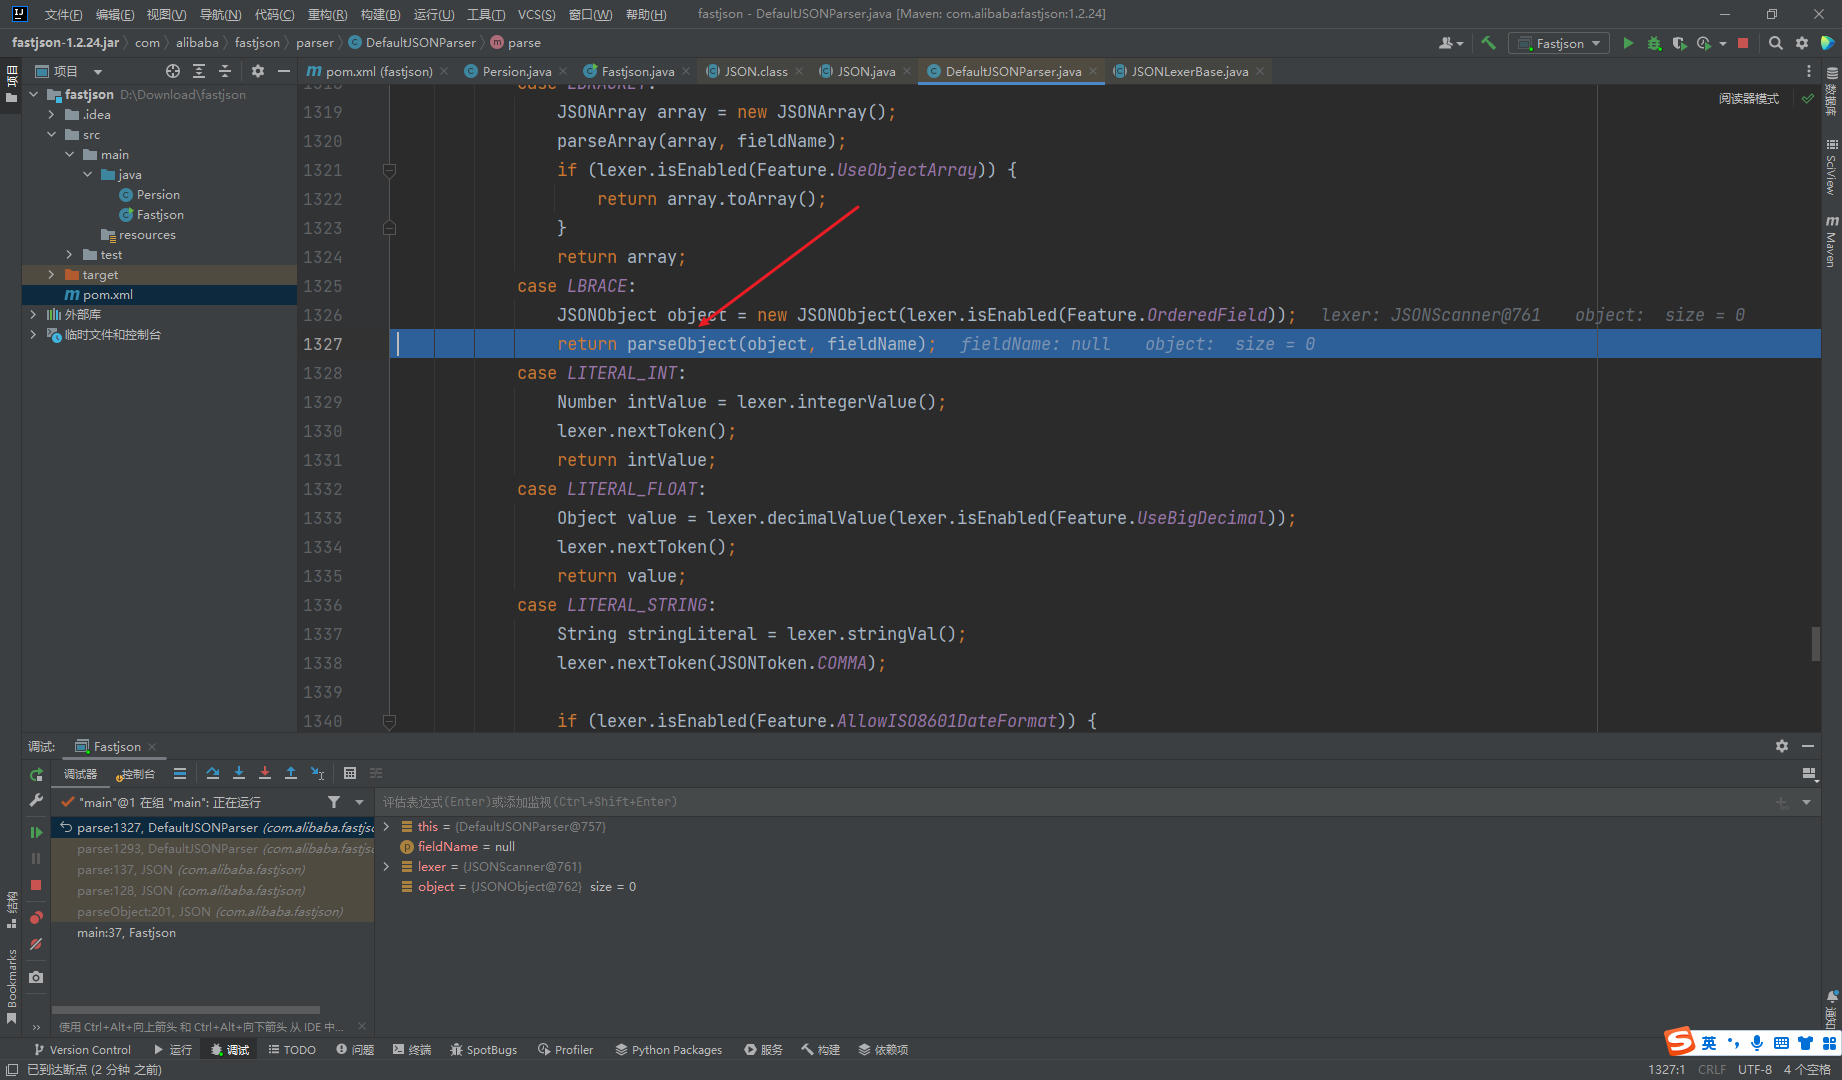Toggle Maven side tool window
Viewport: 1842px width, 1080px height.
pos(1831,241)
